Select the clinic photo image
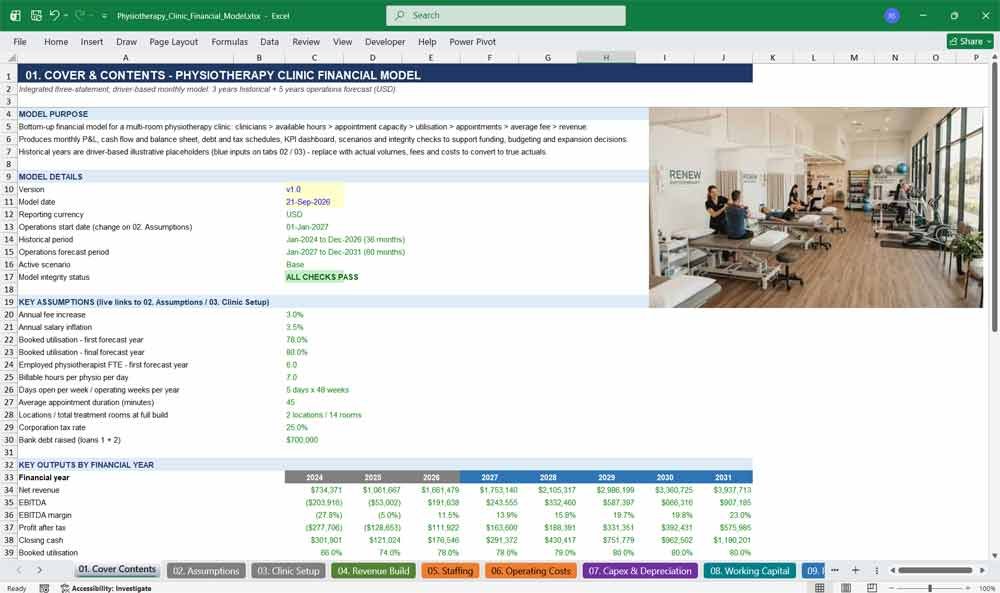 tap(816, 207)
